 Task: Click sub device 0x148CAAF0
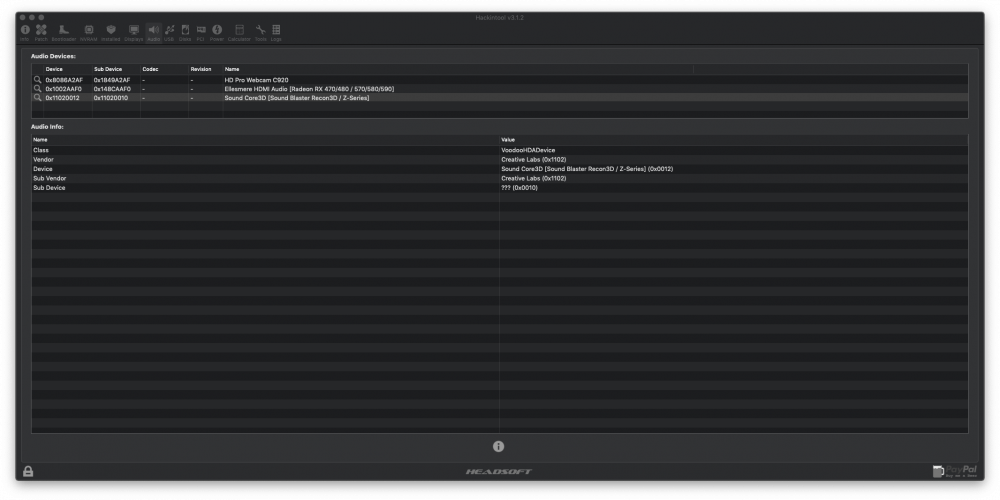(112, 89)
